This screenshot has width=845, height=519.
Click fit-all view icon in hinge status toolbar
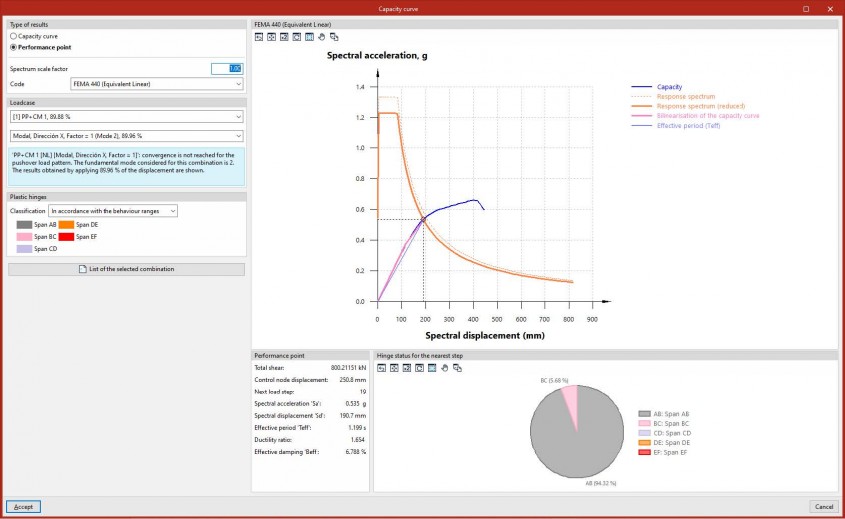point(394,368)
